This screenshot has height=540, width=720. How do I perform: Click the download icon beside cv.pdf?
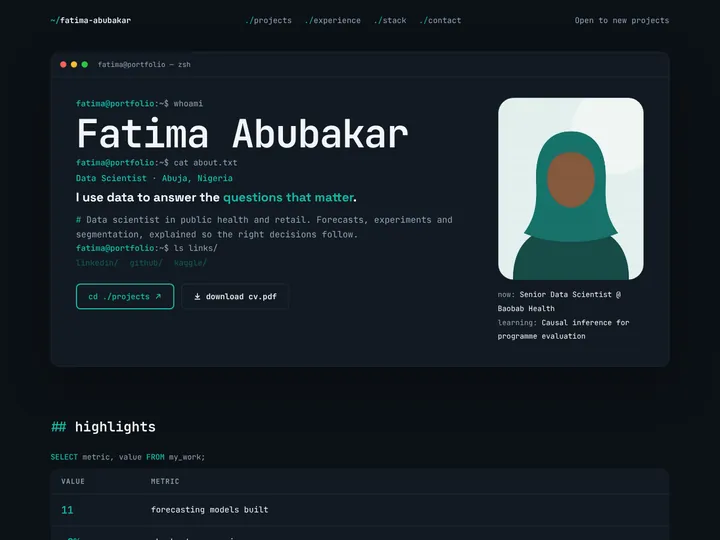(197, 297)
